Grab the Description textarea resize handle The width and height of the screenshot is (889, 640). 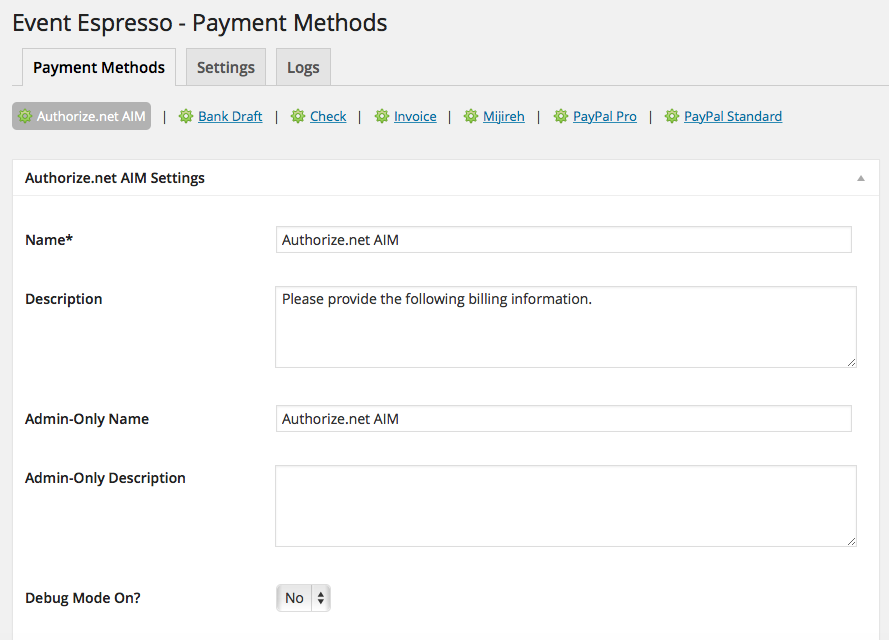coord(851,362)
